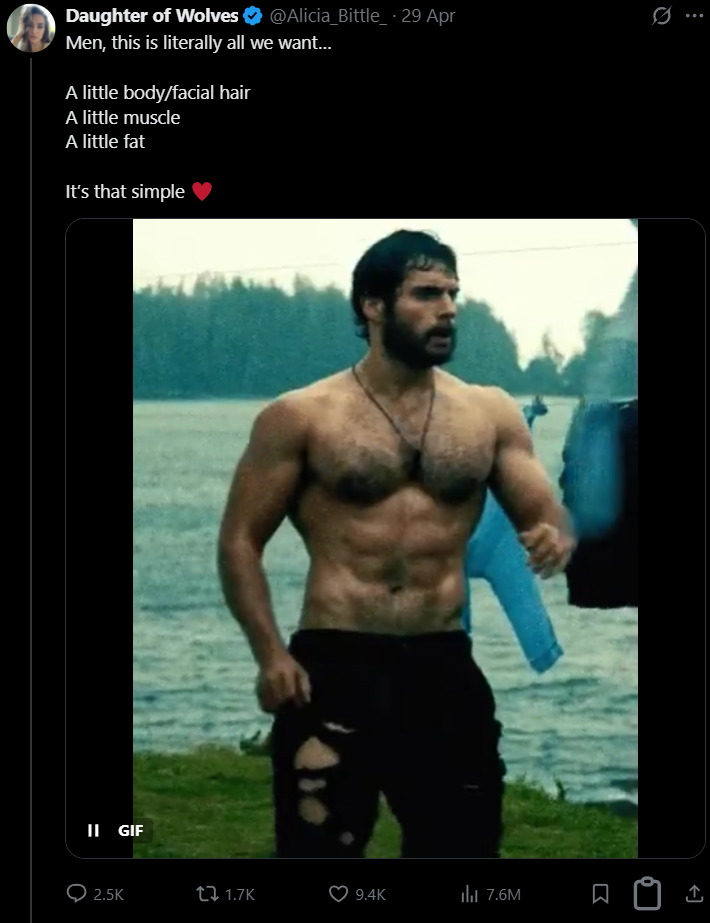710x923 pixels.
Task: Click the blue verified badge
Action: tap(253, 16)
